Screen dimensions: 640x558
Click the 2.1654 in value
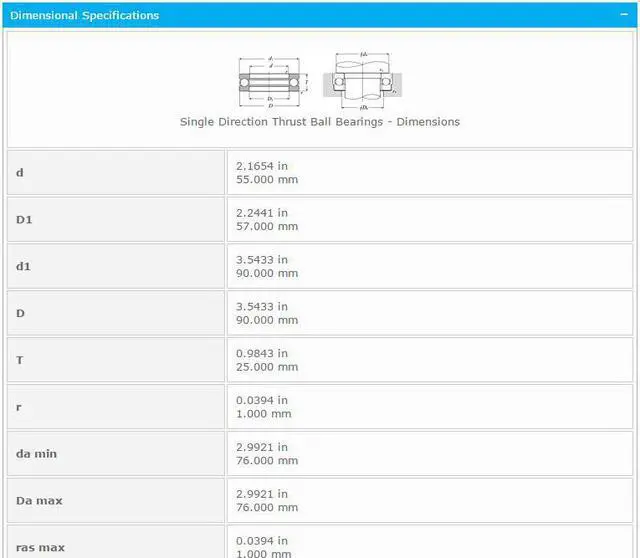(262, 166)
